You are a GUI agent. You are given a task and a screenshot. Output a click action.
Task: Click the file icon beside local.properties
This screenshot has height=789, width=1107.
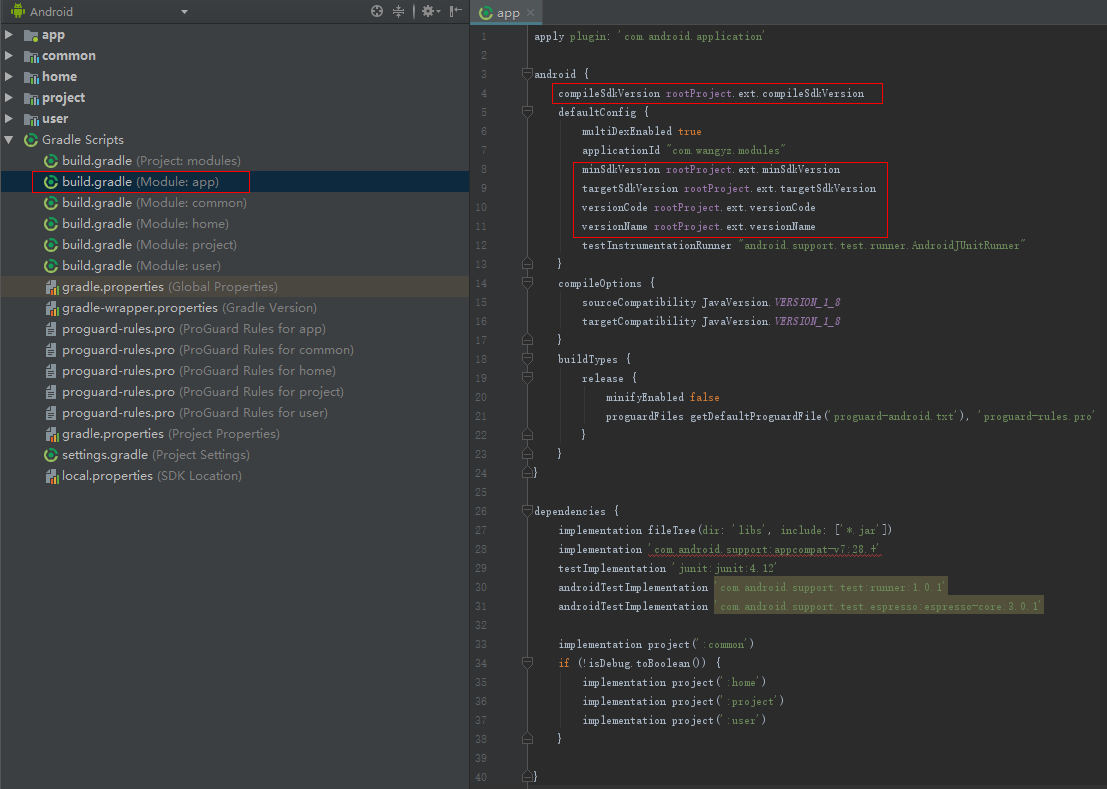tap(52, 476)
